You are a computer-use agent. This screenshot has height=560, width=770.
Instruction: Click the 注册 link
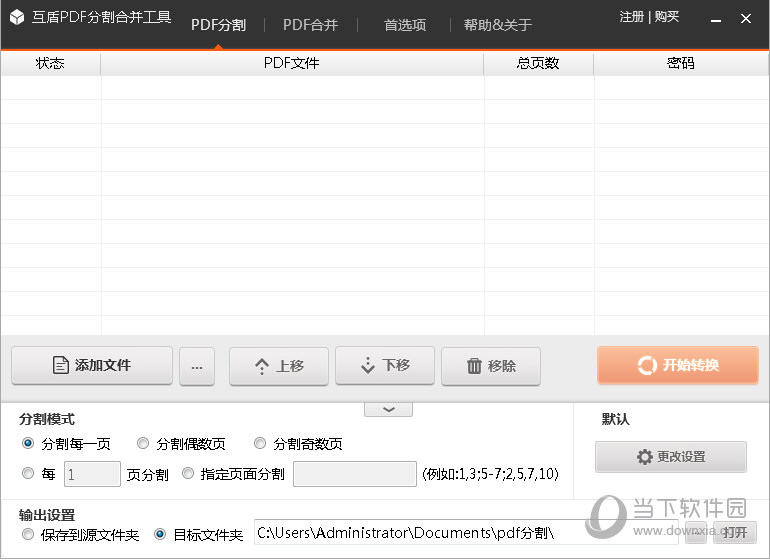[632, 17]
